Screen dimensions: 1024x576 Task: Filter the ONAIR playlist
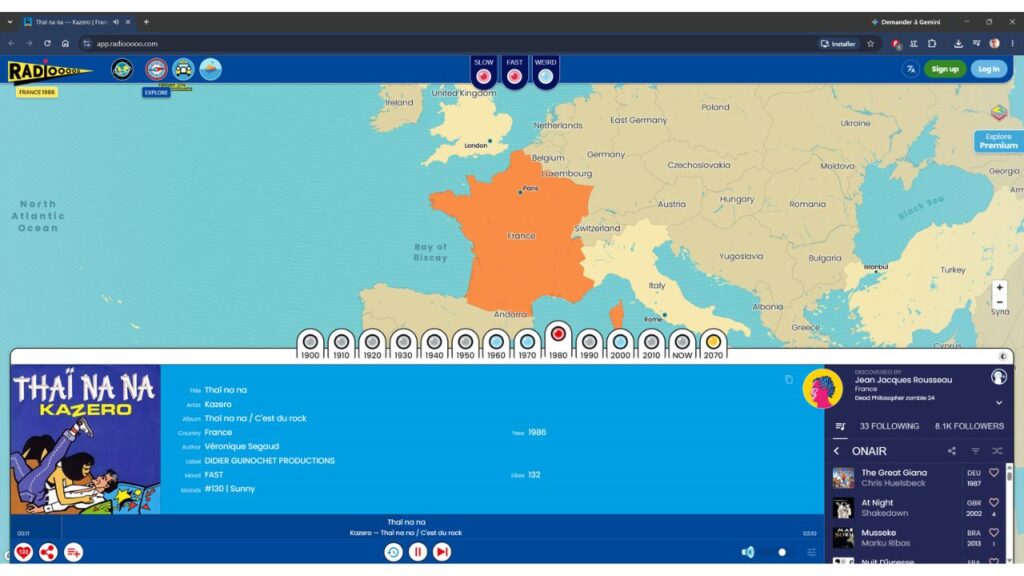pyautogui.click(x=975, y=451)
